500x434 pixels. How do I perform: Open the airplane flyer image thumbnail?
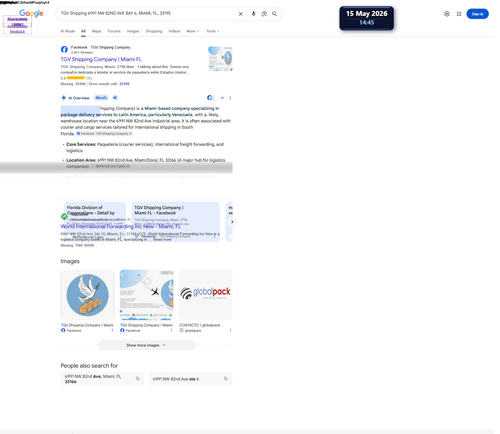coord(146,295)
